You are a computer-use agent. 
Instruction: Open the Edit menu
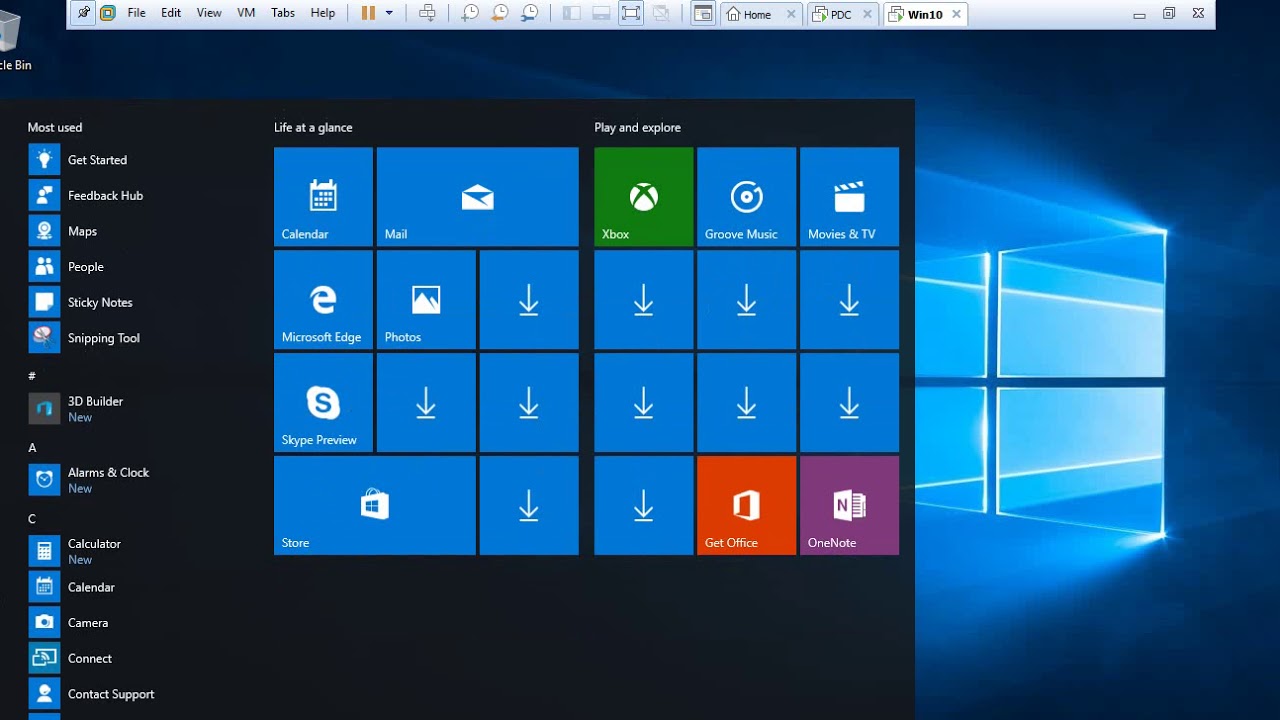coord(171,13)
